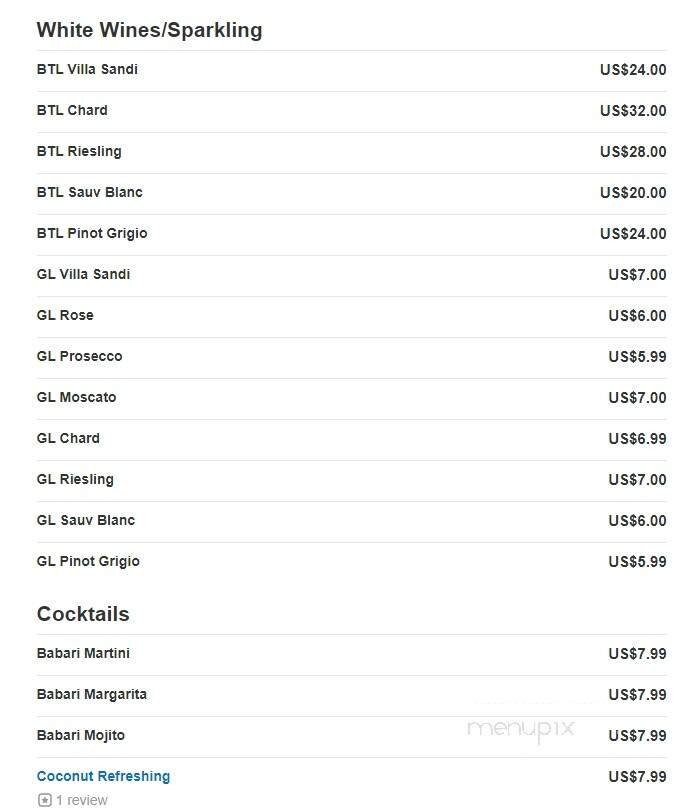Screen dimensions: 700x811
Task: Click the 1 review text
Action: 82,800
